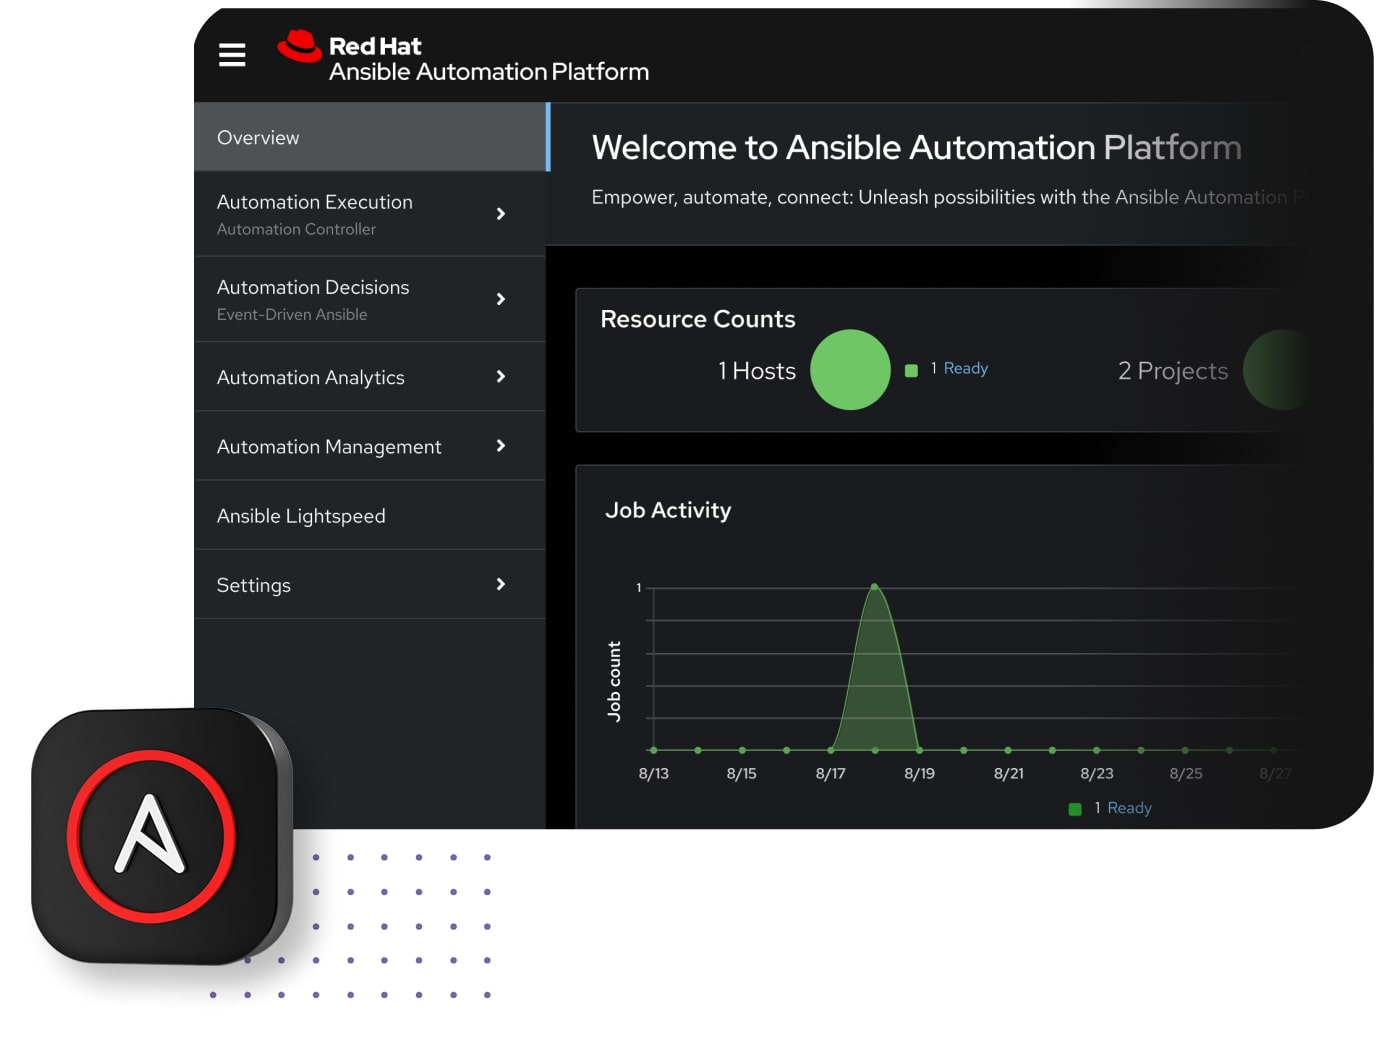This screenshot has width=1382, height=1037.
Task: Expand the Automation Execution section
Action: (x=500, y=213)
